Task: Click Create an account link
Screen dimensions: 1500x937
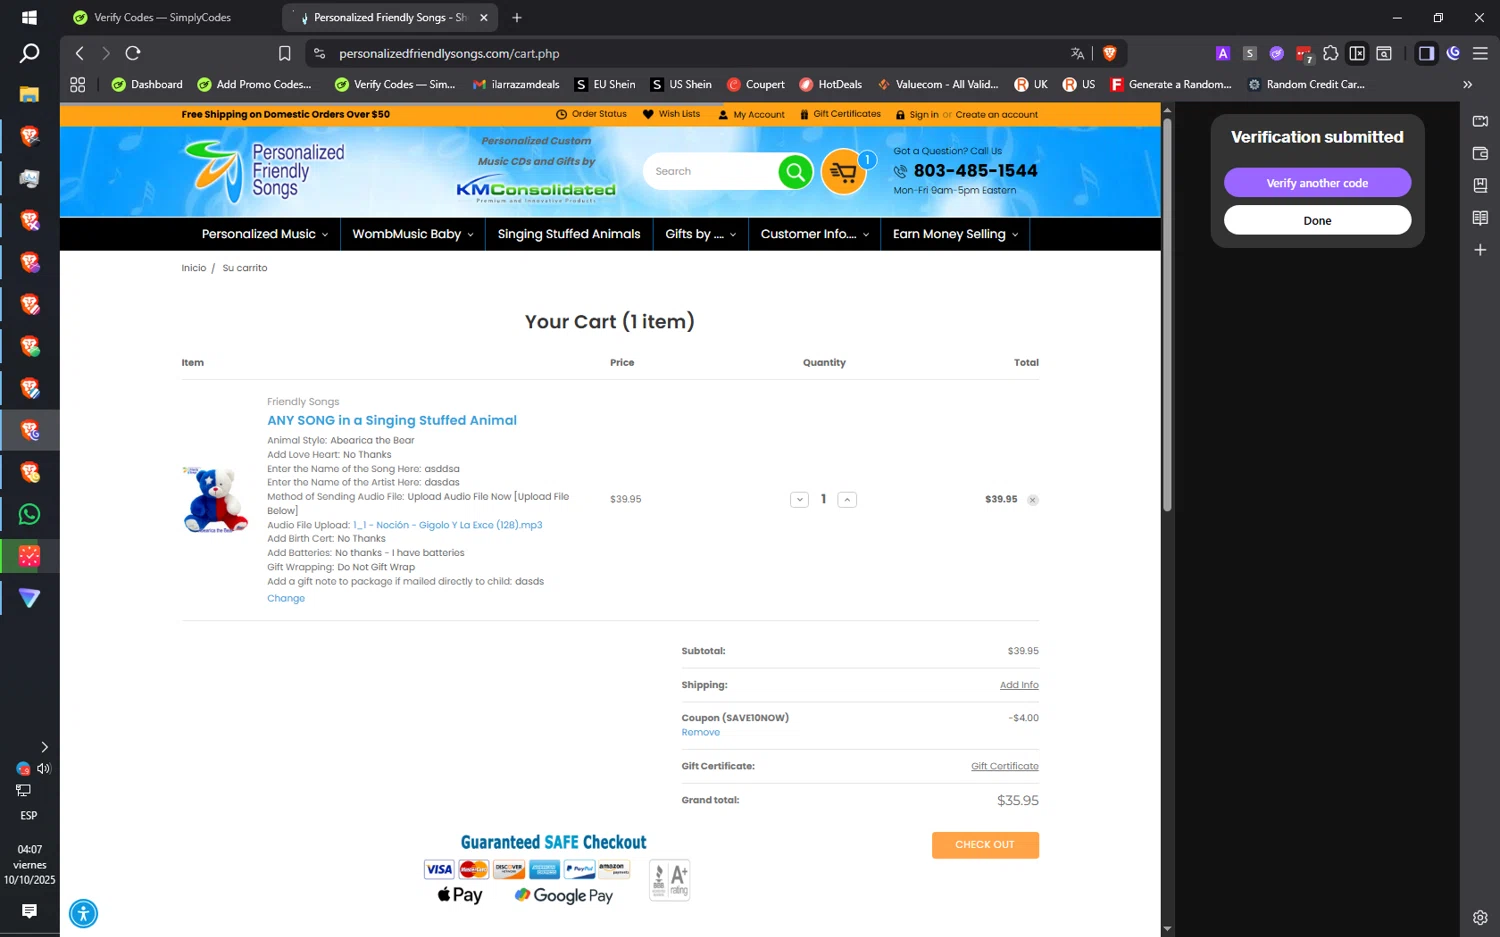Action: [x=996, y=115]
